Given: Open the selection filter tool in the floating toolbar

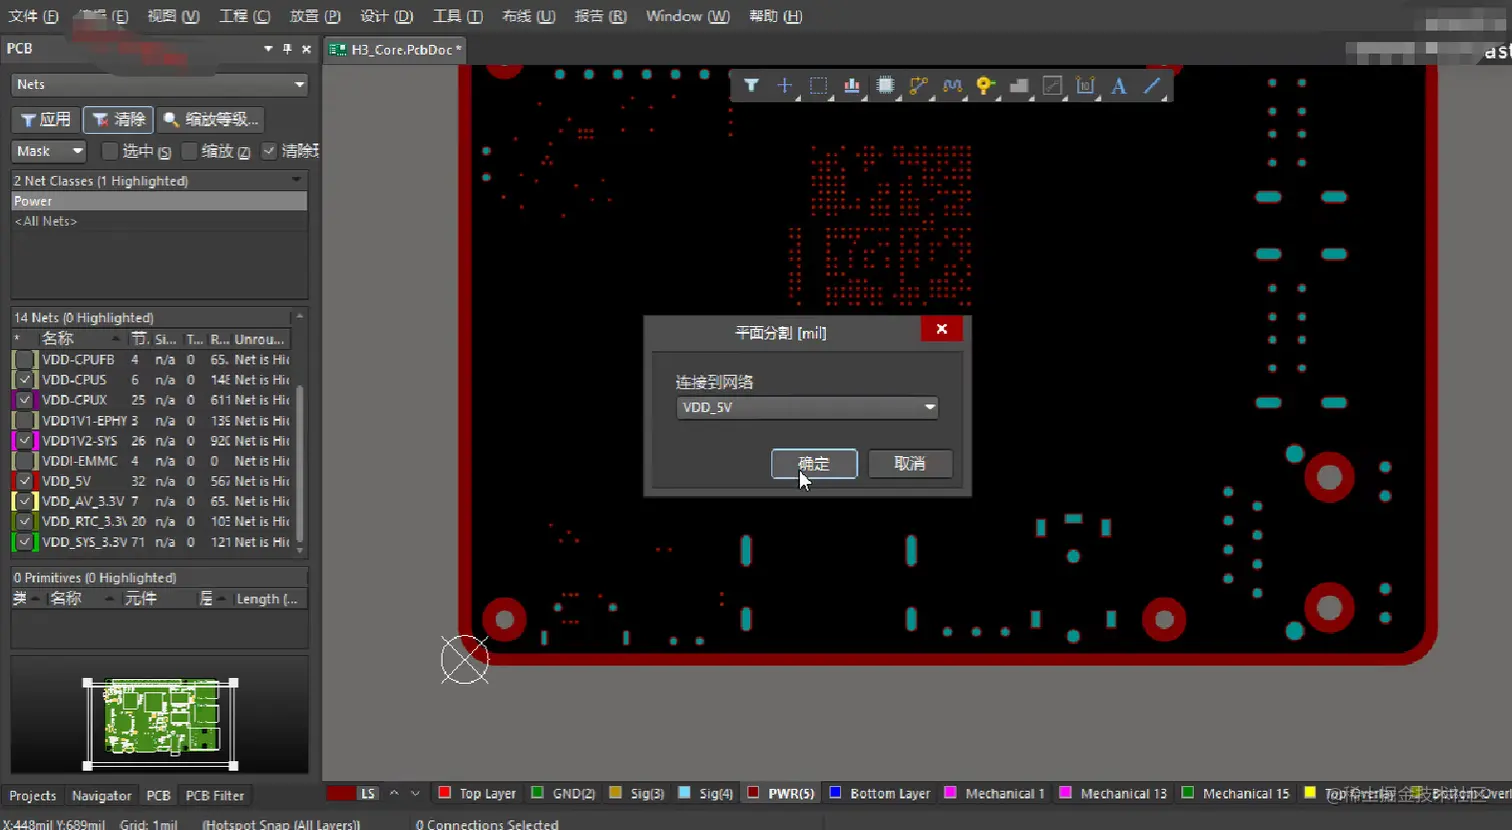Looking at the screenshot, I should coord(751,86).
